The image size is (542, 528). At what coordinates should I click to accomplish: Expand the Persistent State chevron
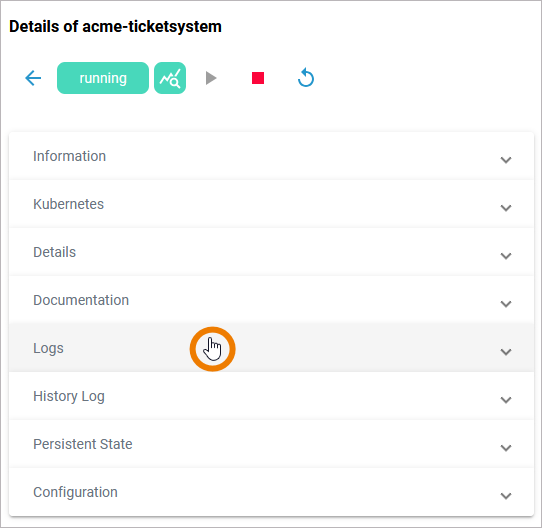tap(506, 448)
